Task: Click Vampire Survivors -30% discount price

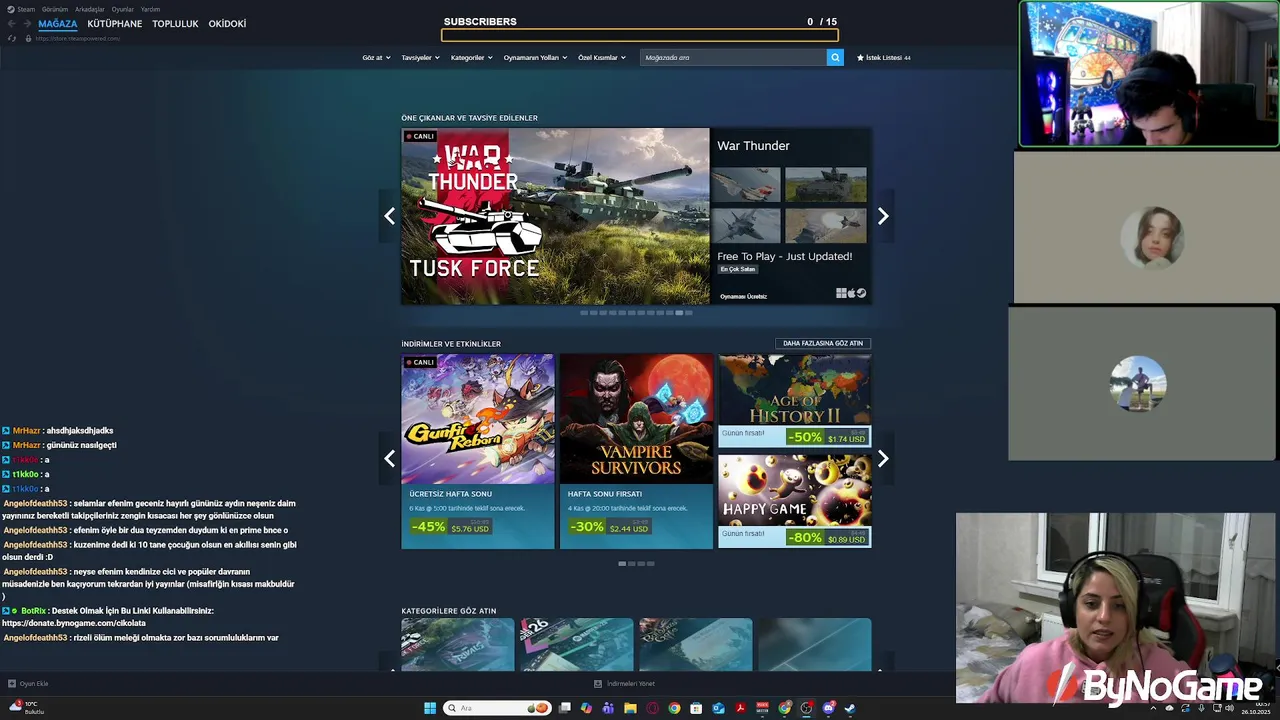Action: 609,526
